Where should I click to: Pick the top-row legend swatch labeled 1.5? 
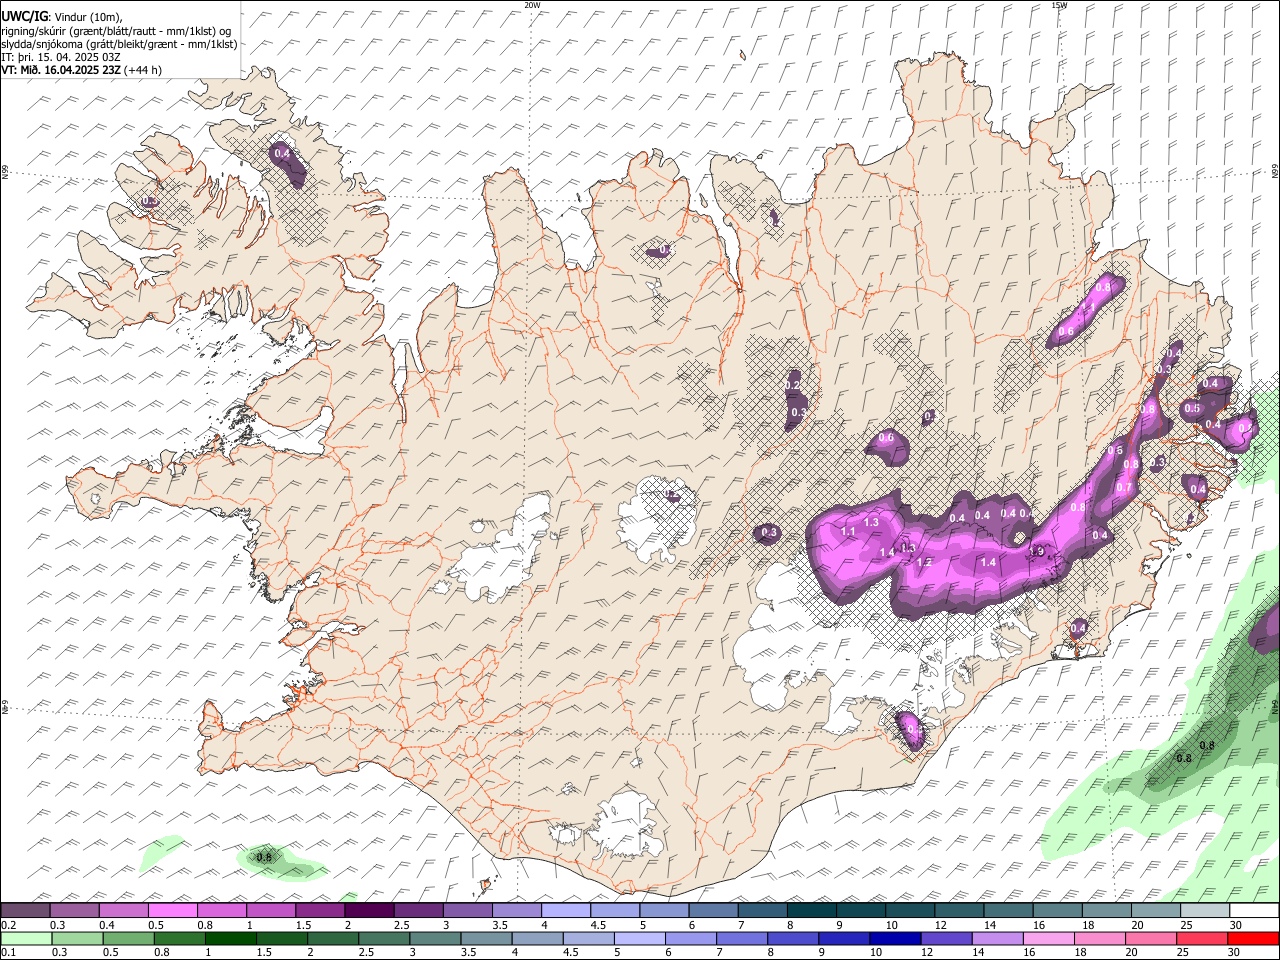point(320,910)
